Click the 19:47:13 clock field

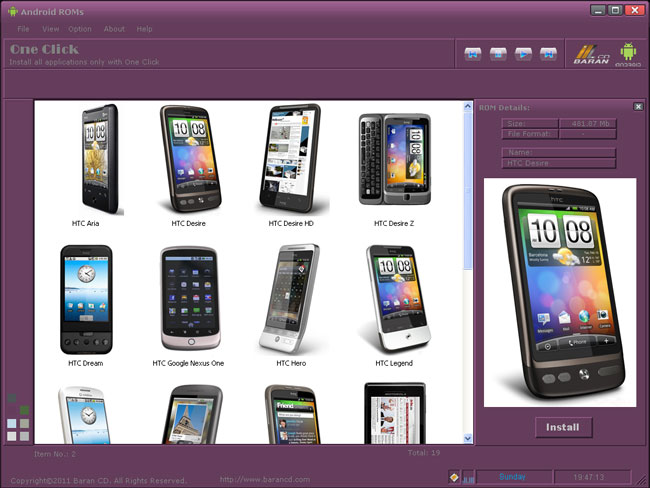(x=593, y=477)
